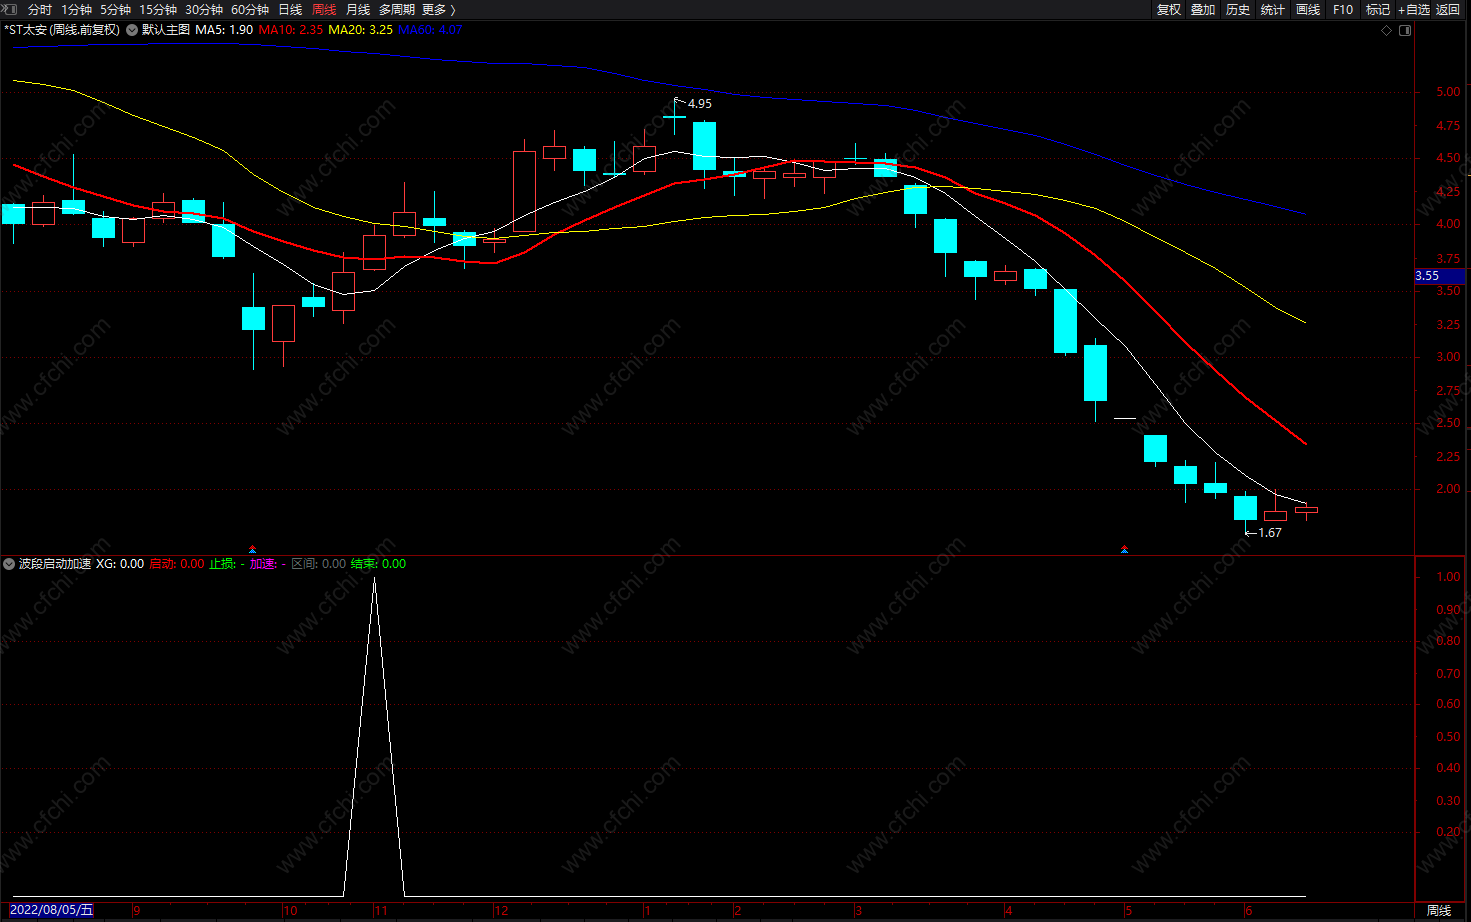Toggle the side panel layout icon
The image size is (1471, 922).
[1405, 30]
